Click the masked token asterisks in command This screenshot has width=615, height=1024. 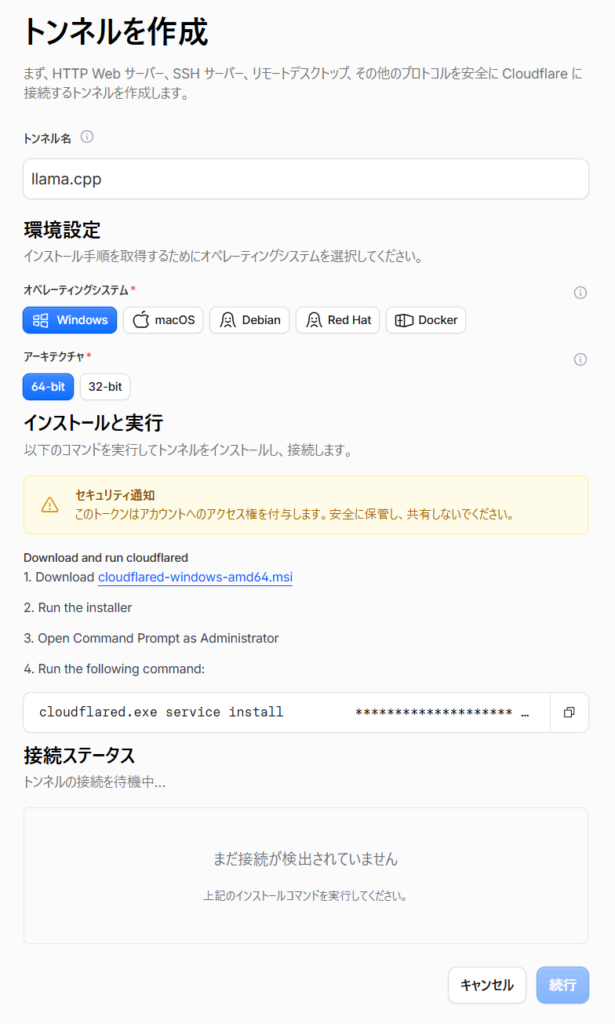(434, 712)
